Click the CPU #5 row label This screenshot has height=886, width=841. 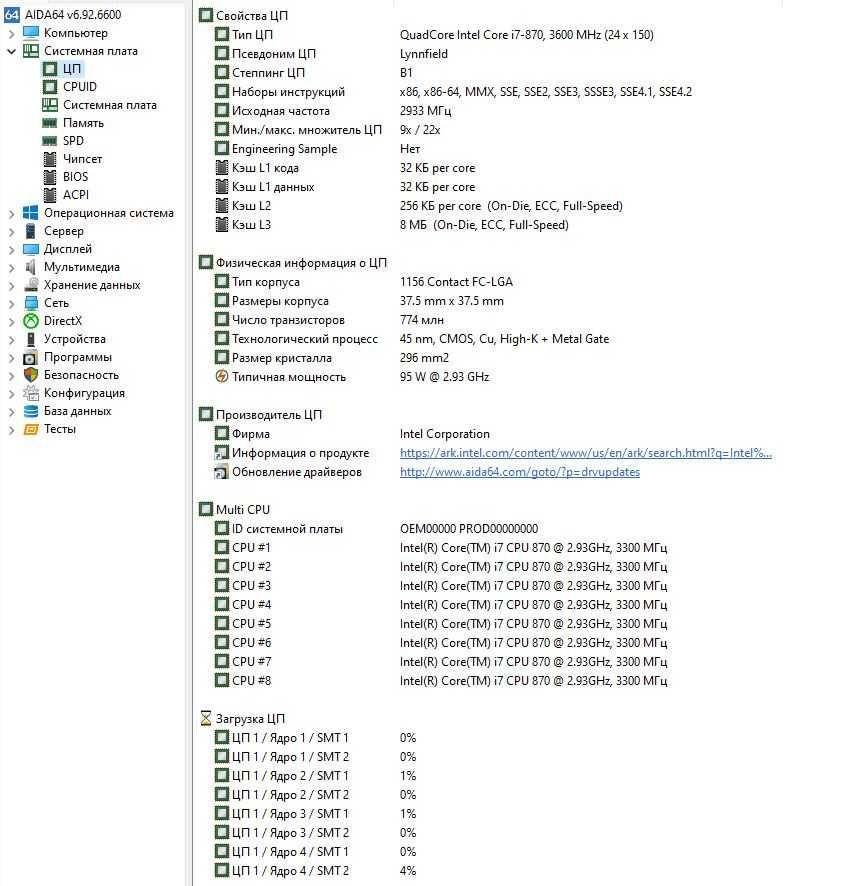[x=252, y=624]
